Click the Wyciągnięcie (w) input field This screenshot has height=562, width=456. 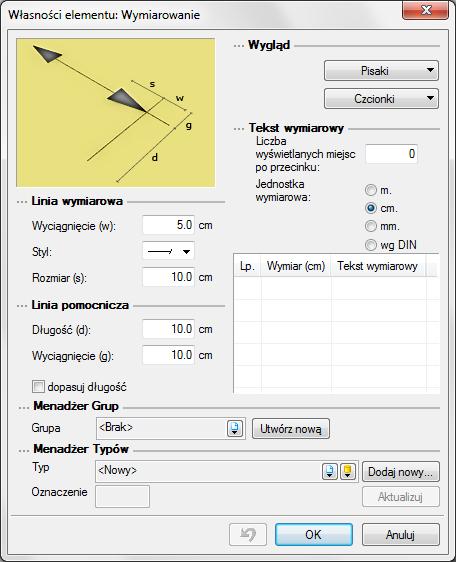(x=168, y=225)
